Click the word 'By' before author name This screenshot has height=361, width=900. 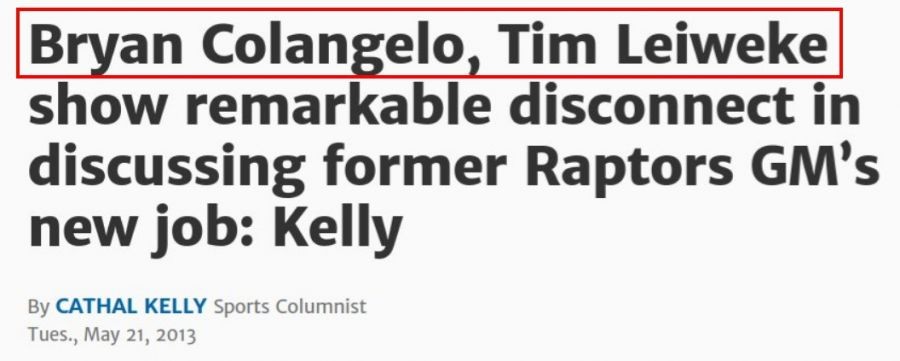click(39, 307)
